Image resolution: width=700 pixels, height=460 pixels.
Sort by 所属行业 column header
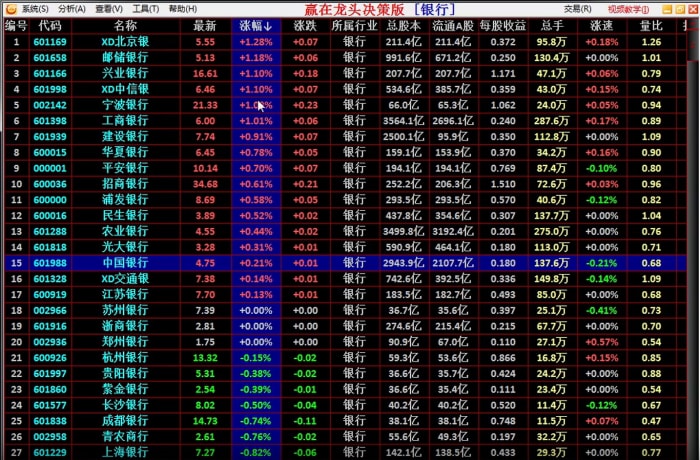pos(354,26)
